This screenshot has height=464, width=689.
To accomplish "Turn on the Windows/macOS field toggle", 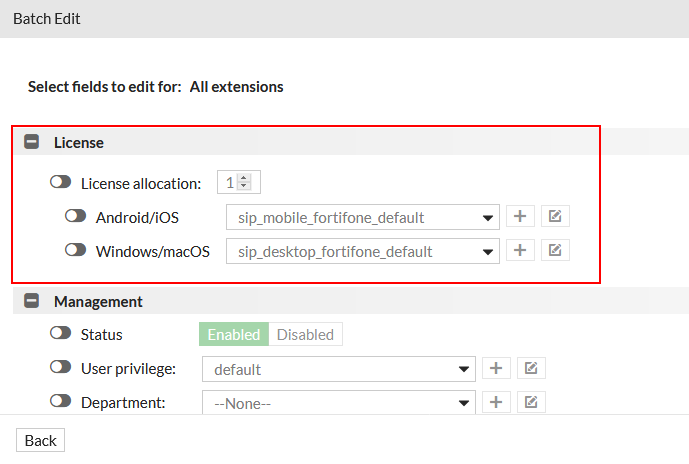I will [76, 250].
